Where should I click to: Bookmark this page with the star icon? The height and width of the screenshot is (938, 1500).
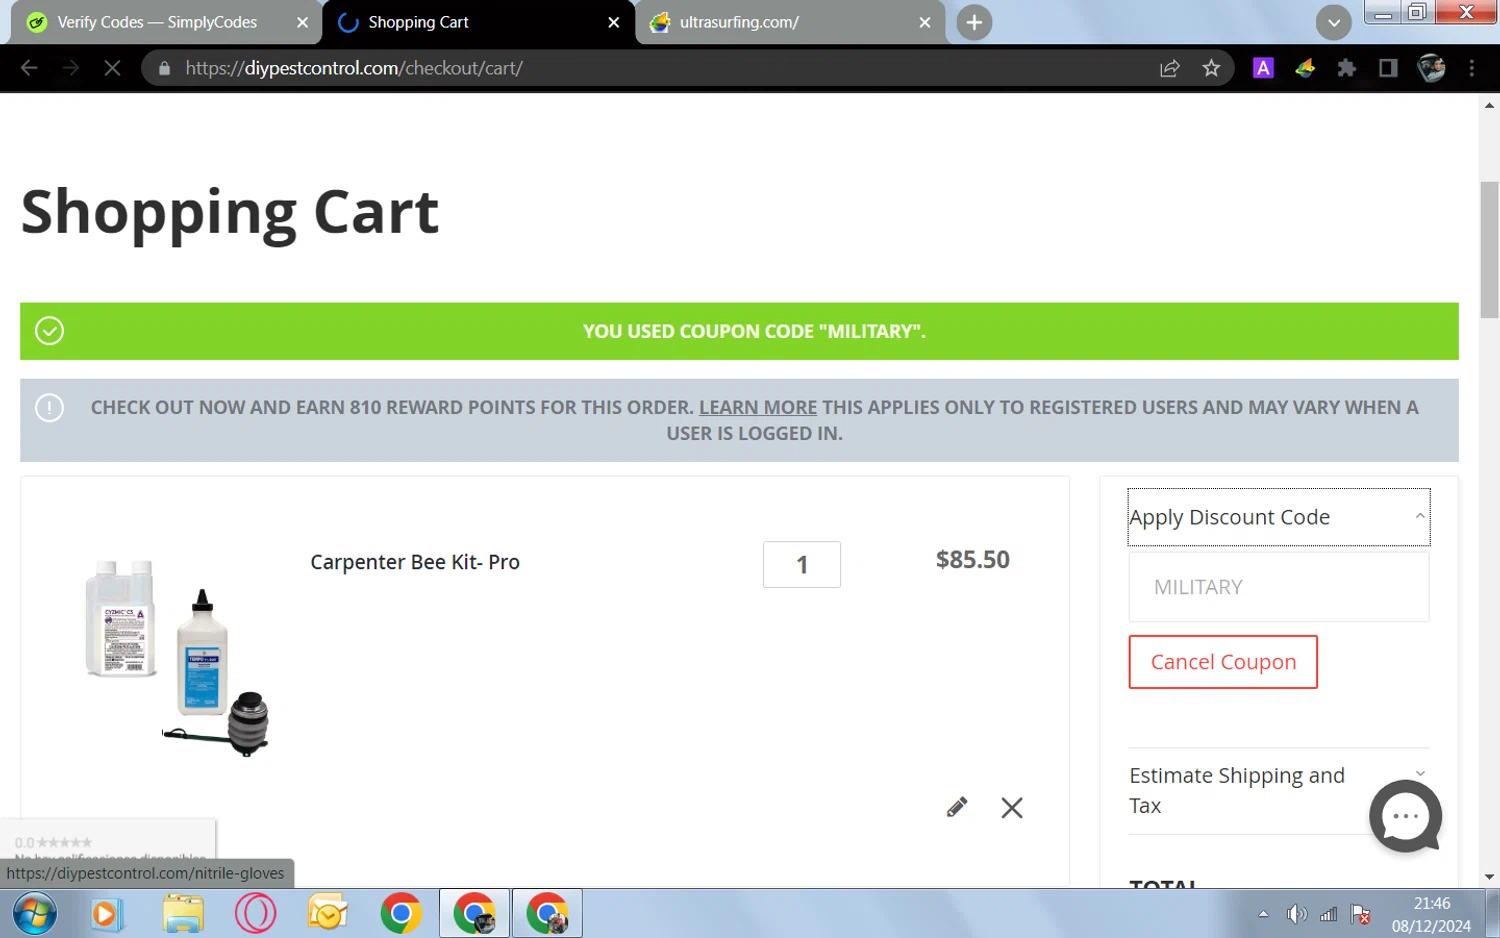pos(1211,68)
